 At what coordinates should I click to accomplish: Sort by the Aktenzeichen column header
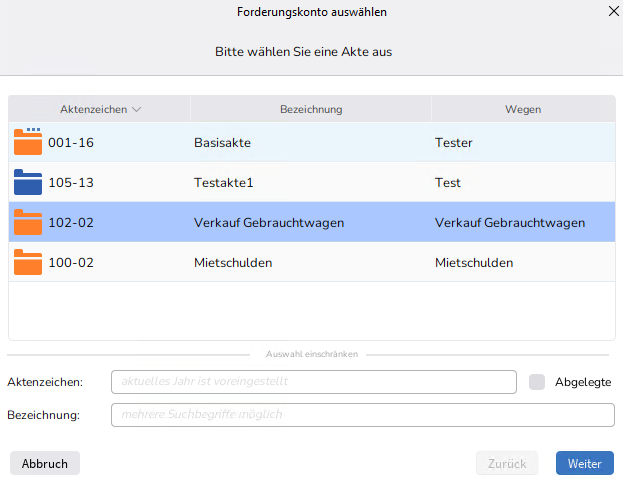coord(100,109)
